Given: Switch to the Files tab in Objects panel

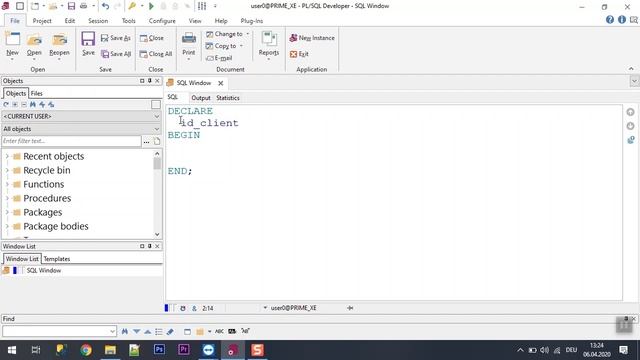Looking at the screenshot, I should coord(37,93).
